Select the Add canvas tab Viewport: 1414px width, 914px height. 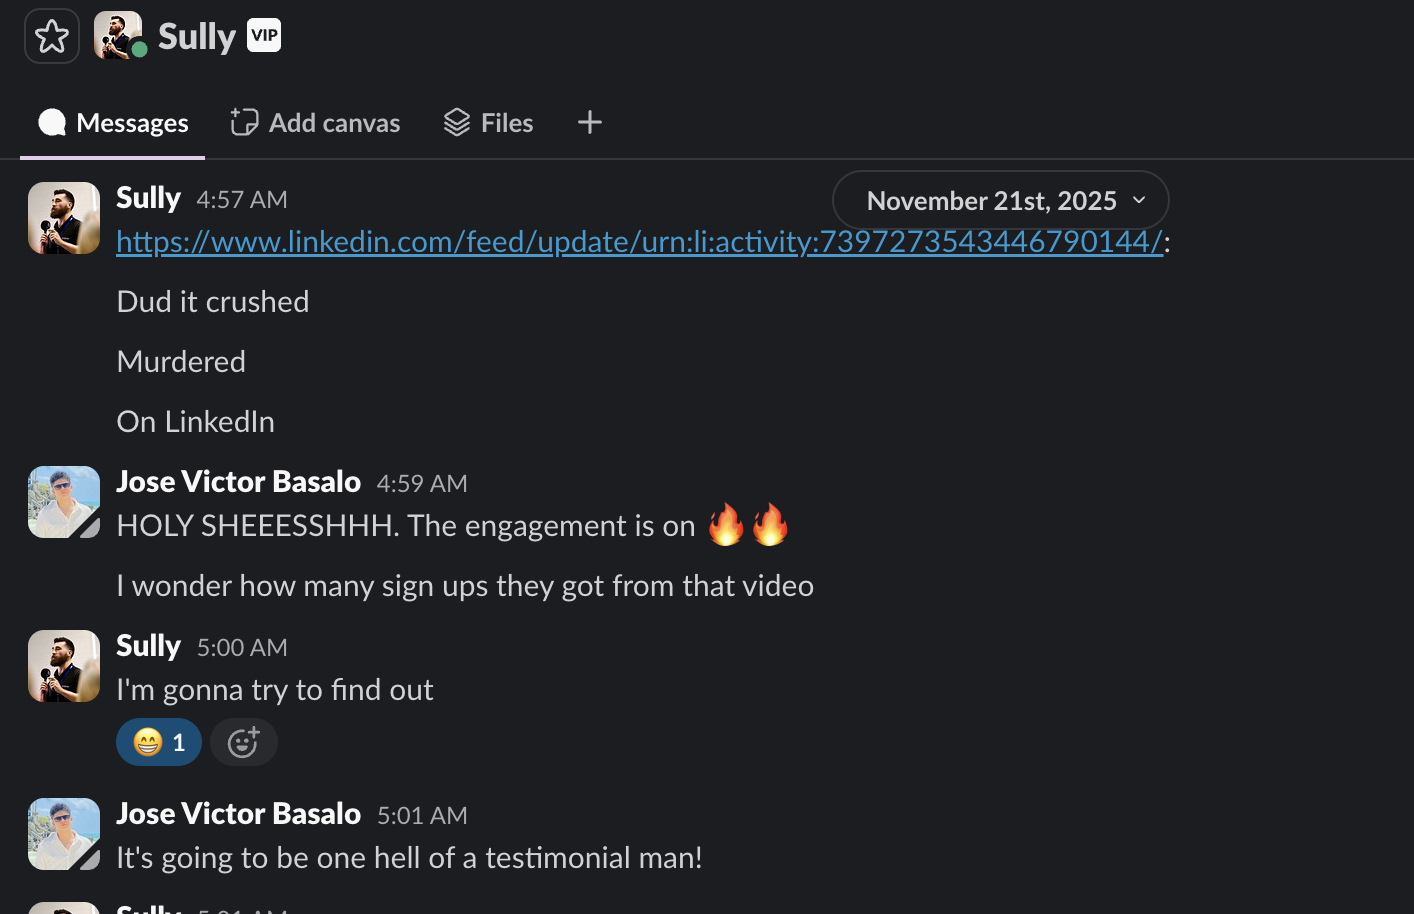(334, 122)
